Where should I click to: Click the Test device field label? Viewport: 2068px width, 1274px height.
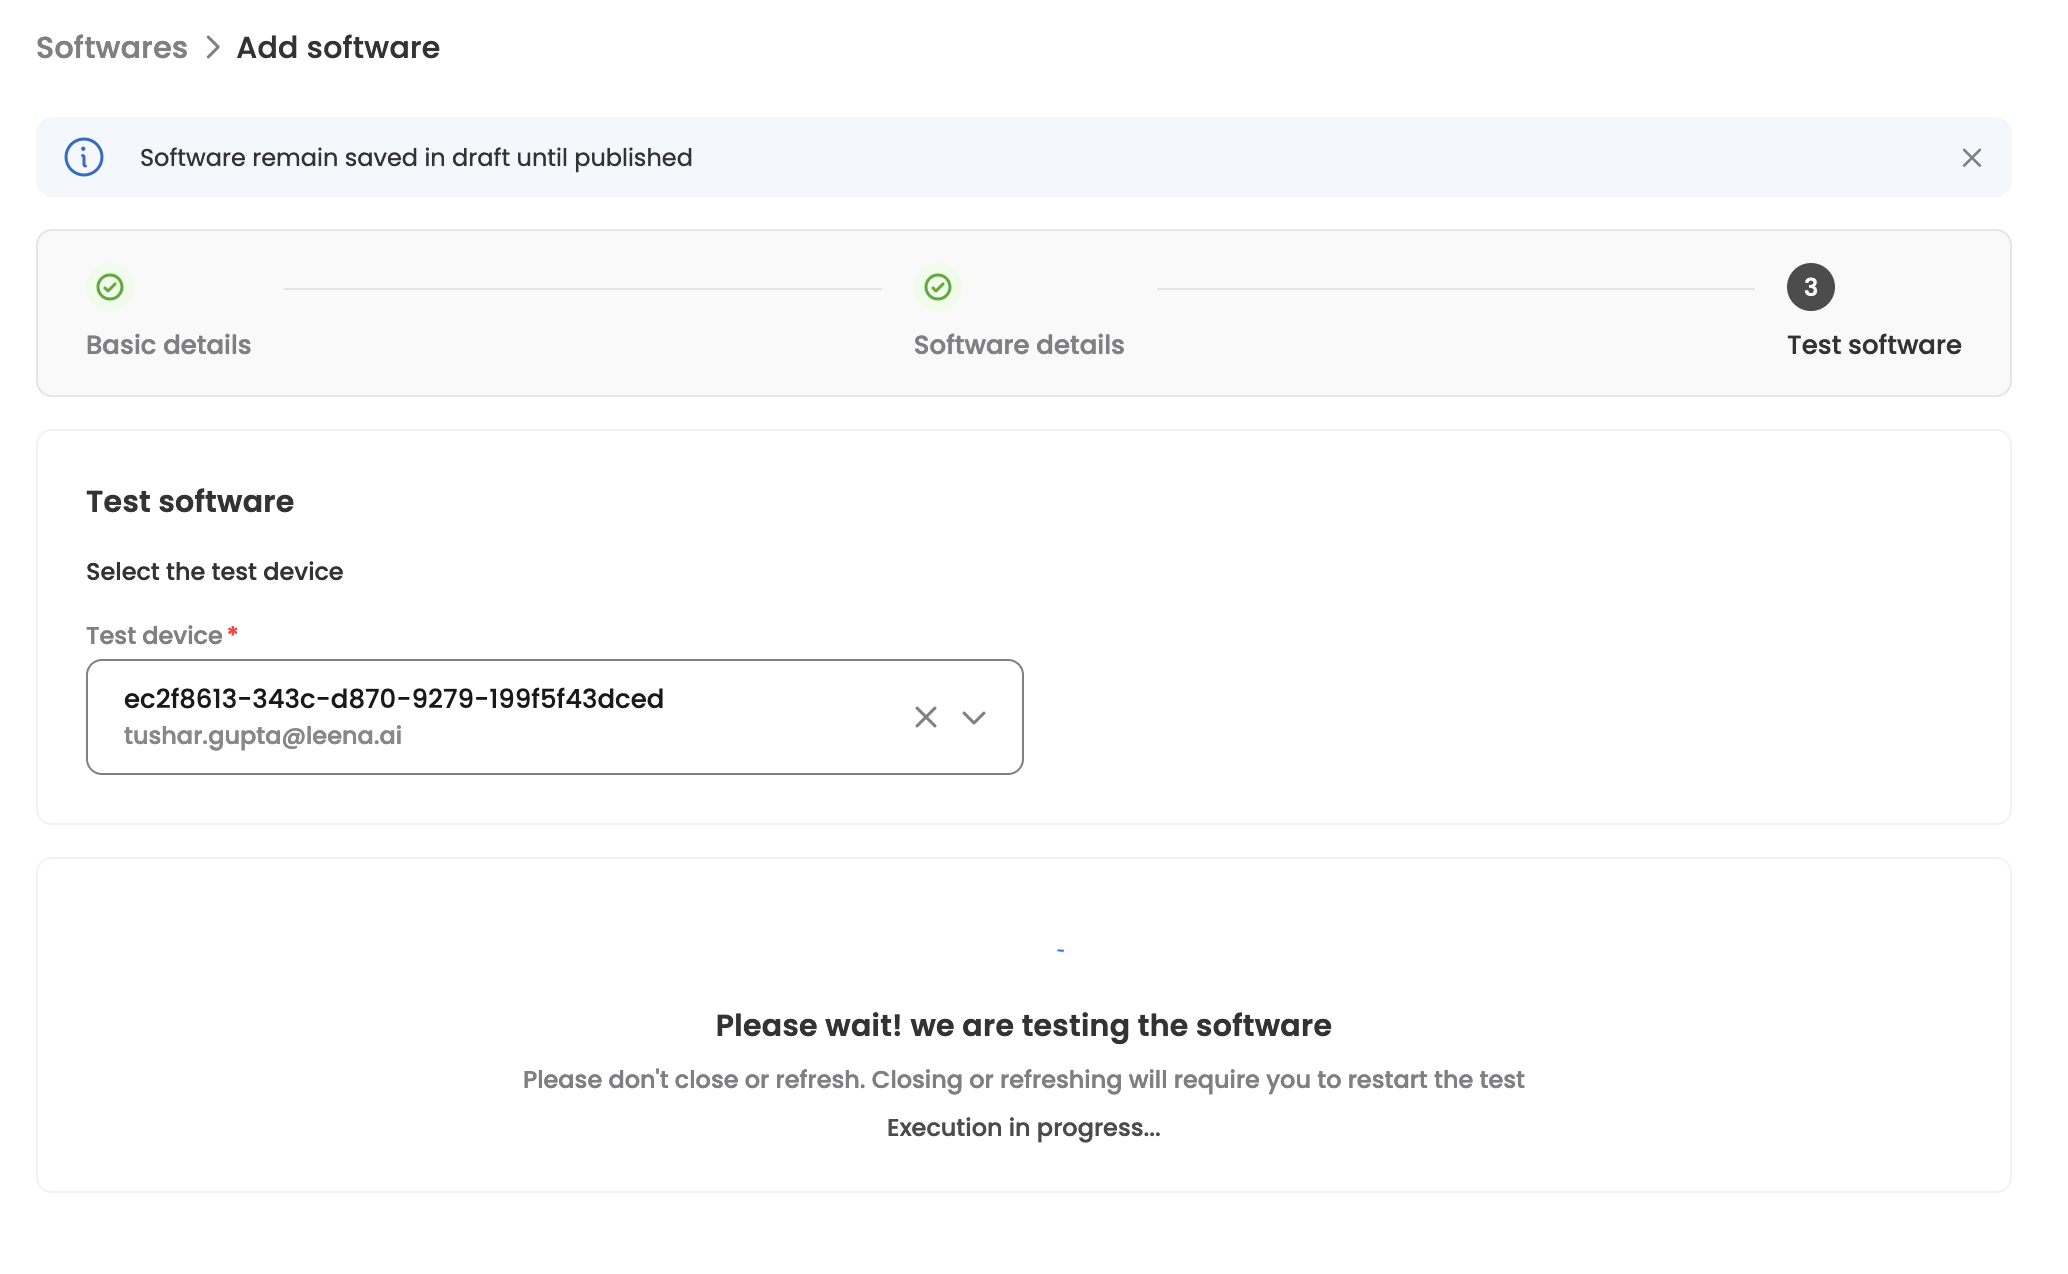pyautogui.click(x=154, y=636)
